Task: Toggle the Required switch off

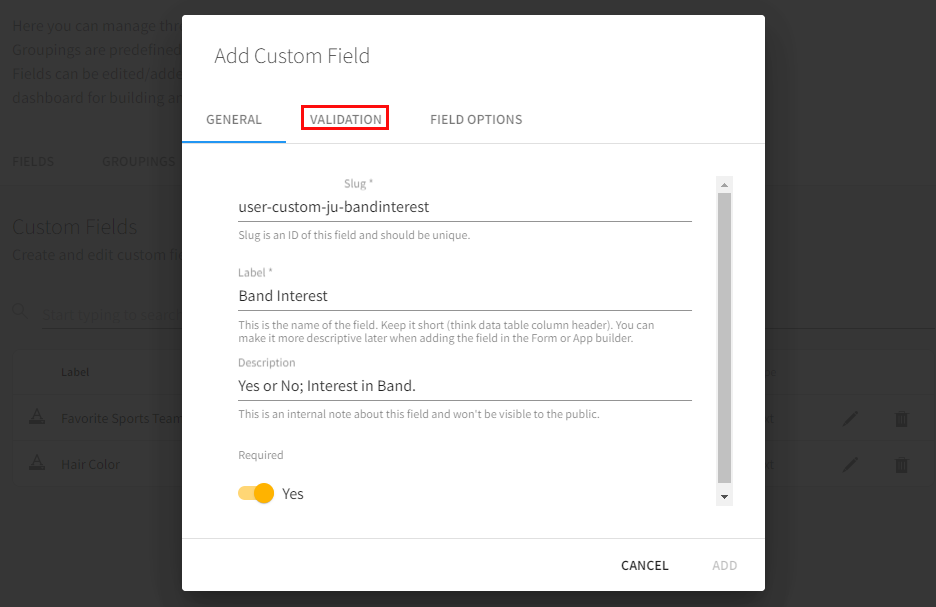Action: (257, 493)
